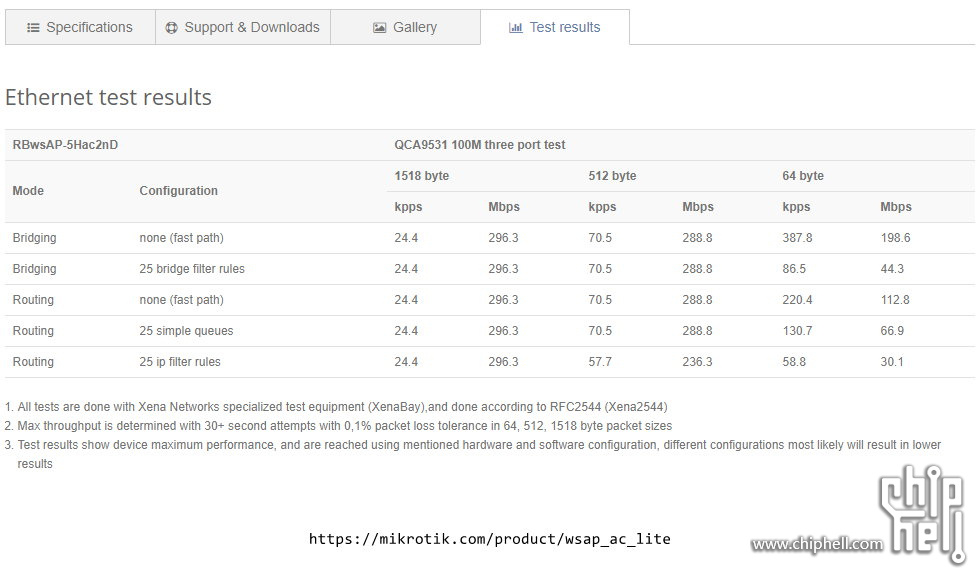The width and height of the screenshot is (979, 579).
Task: Click the 86.5 kpps value
Action: click(x=794, y=269)
